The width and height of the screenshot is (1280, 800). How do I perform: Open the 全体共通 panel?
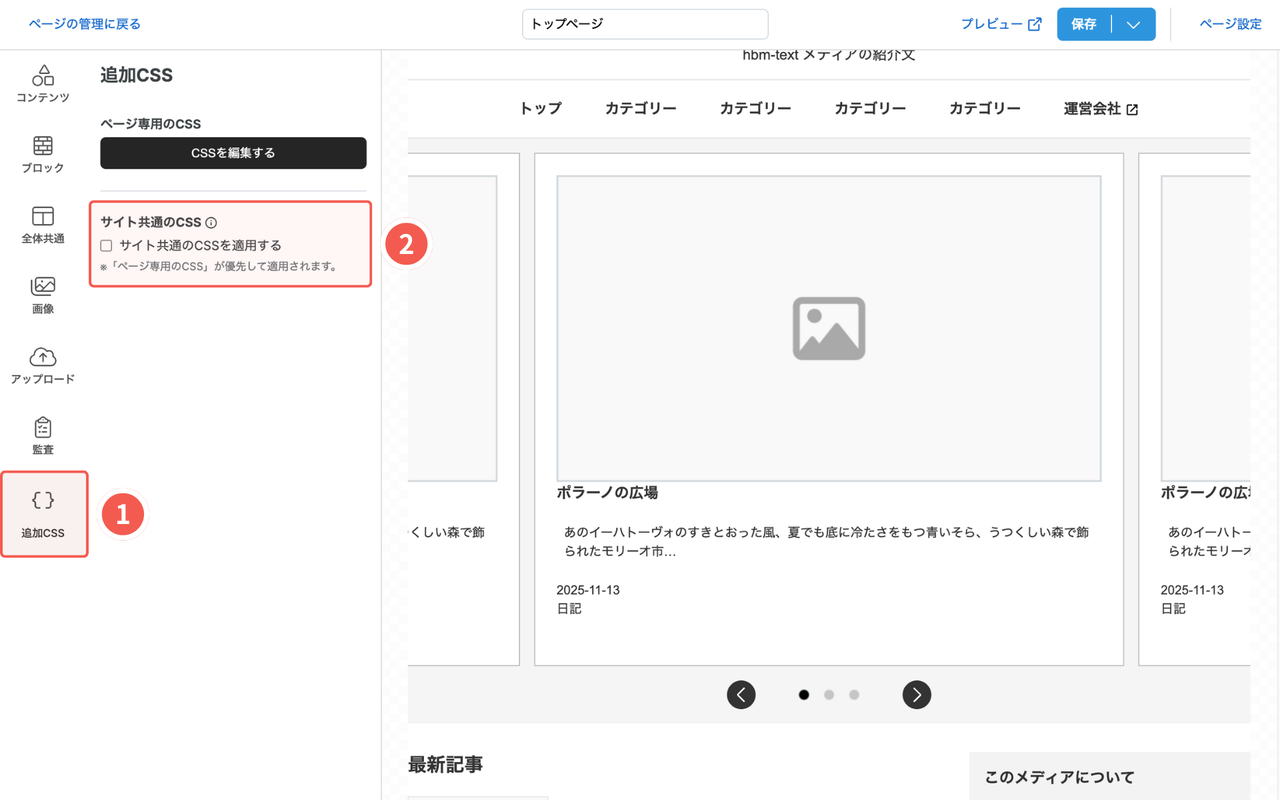[x=42, y=226]
